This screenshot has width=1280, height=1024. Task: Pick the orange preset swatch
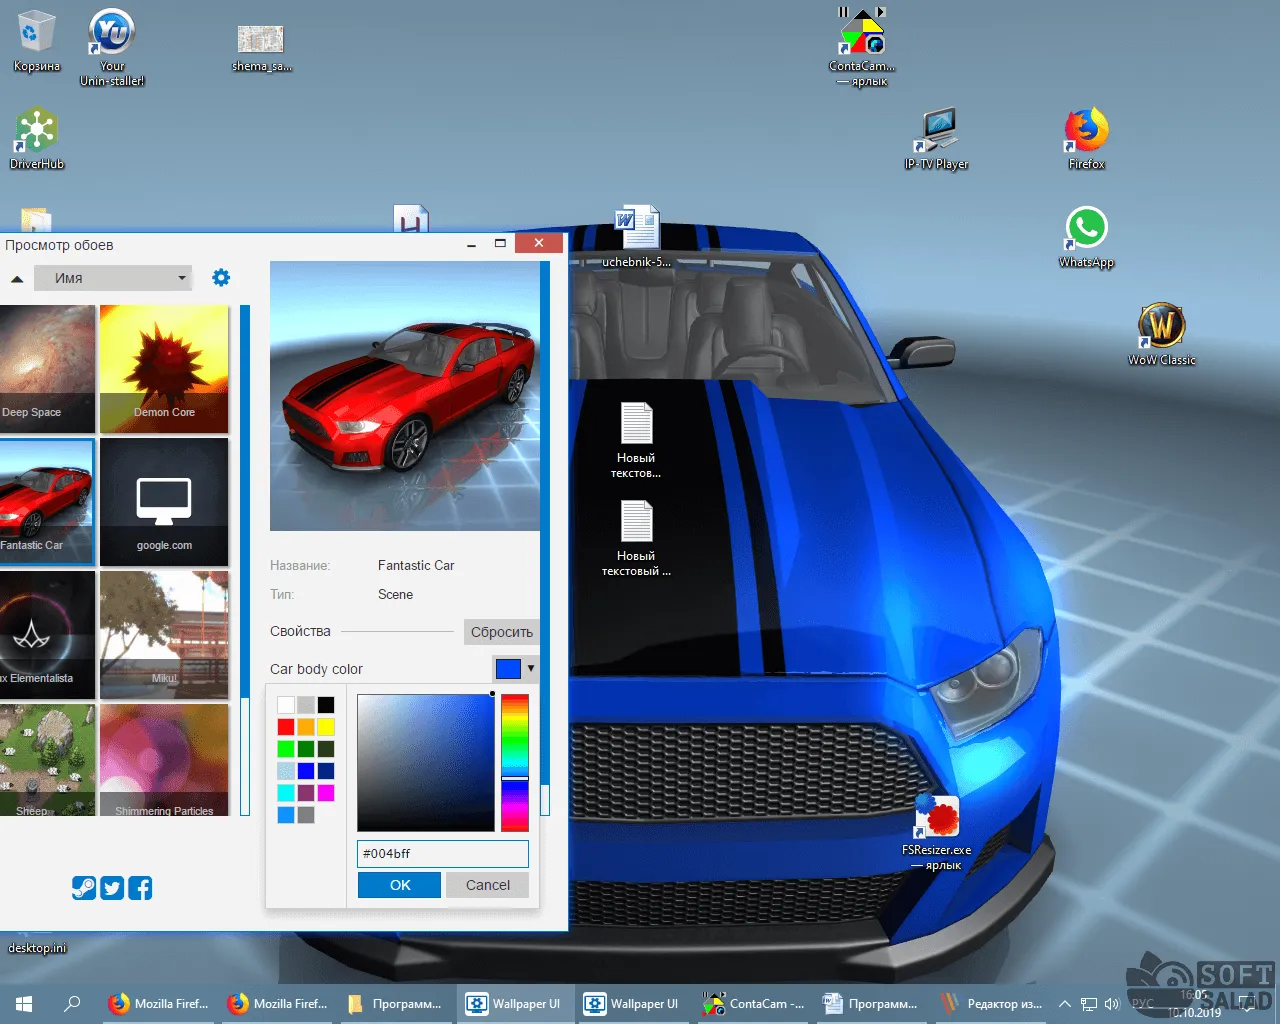click(x=306, y=727)
